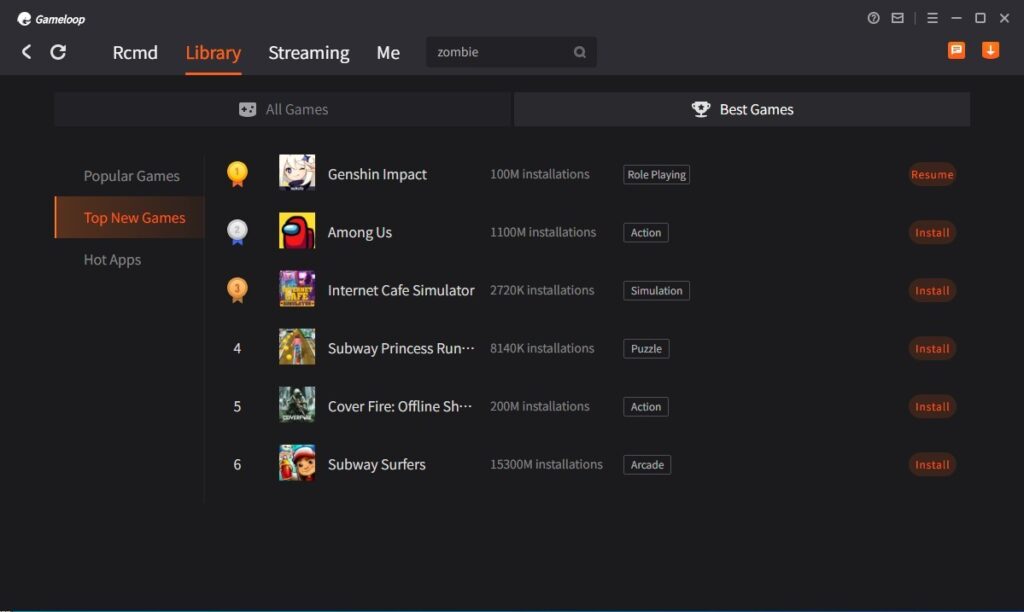The height and width of the screenshot is (612, 1024).
Task: Click the Internet Cafe Simulator thumbnail
Action: [x=295, y=289]
